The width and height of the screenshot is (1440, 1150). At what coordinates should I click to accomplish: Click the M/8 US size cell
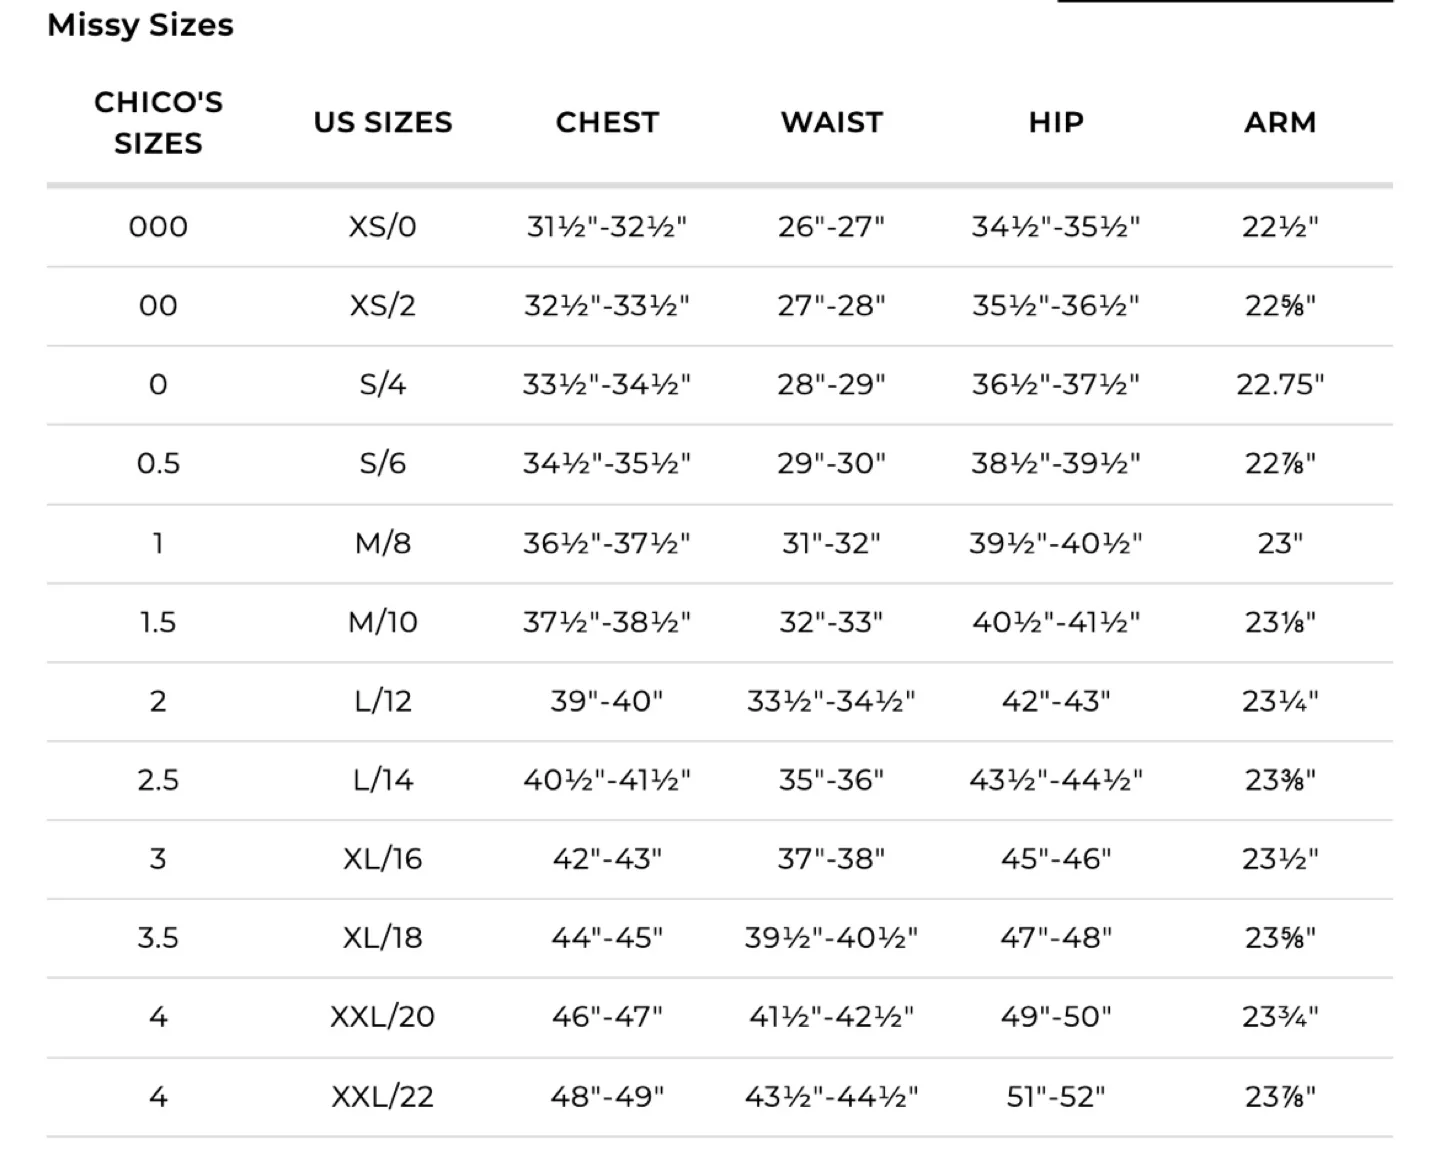(x=383, y=543)
